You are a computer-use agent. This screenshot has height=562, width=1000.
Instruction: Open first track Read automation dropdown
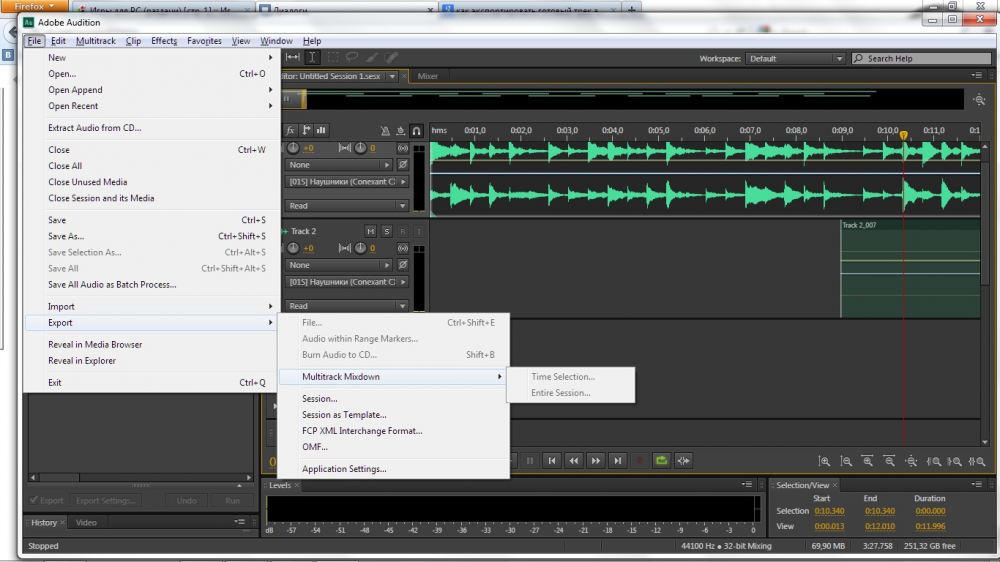(x=347, y=205)
